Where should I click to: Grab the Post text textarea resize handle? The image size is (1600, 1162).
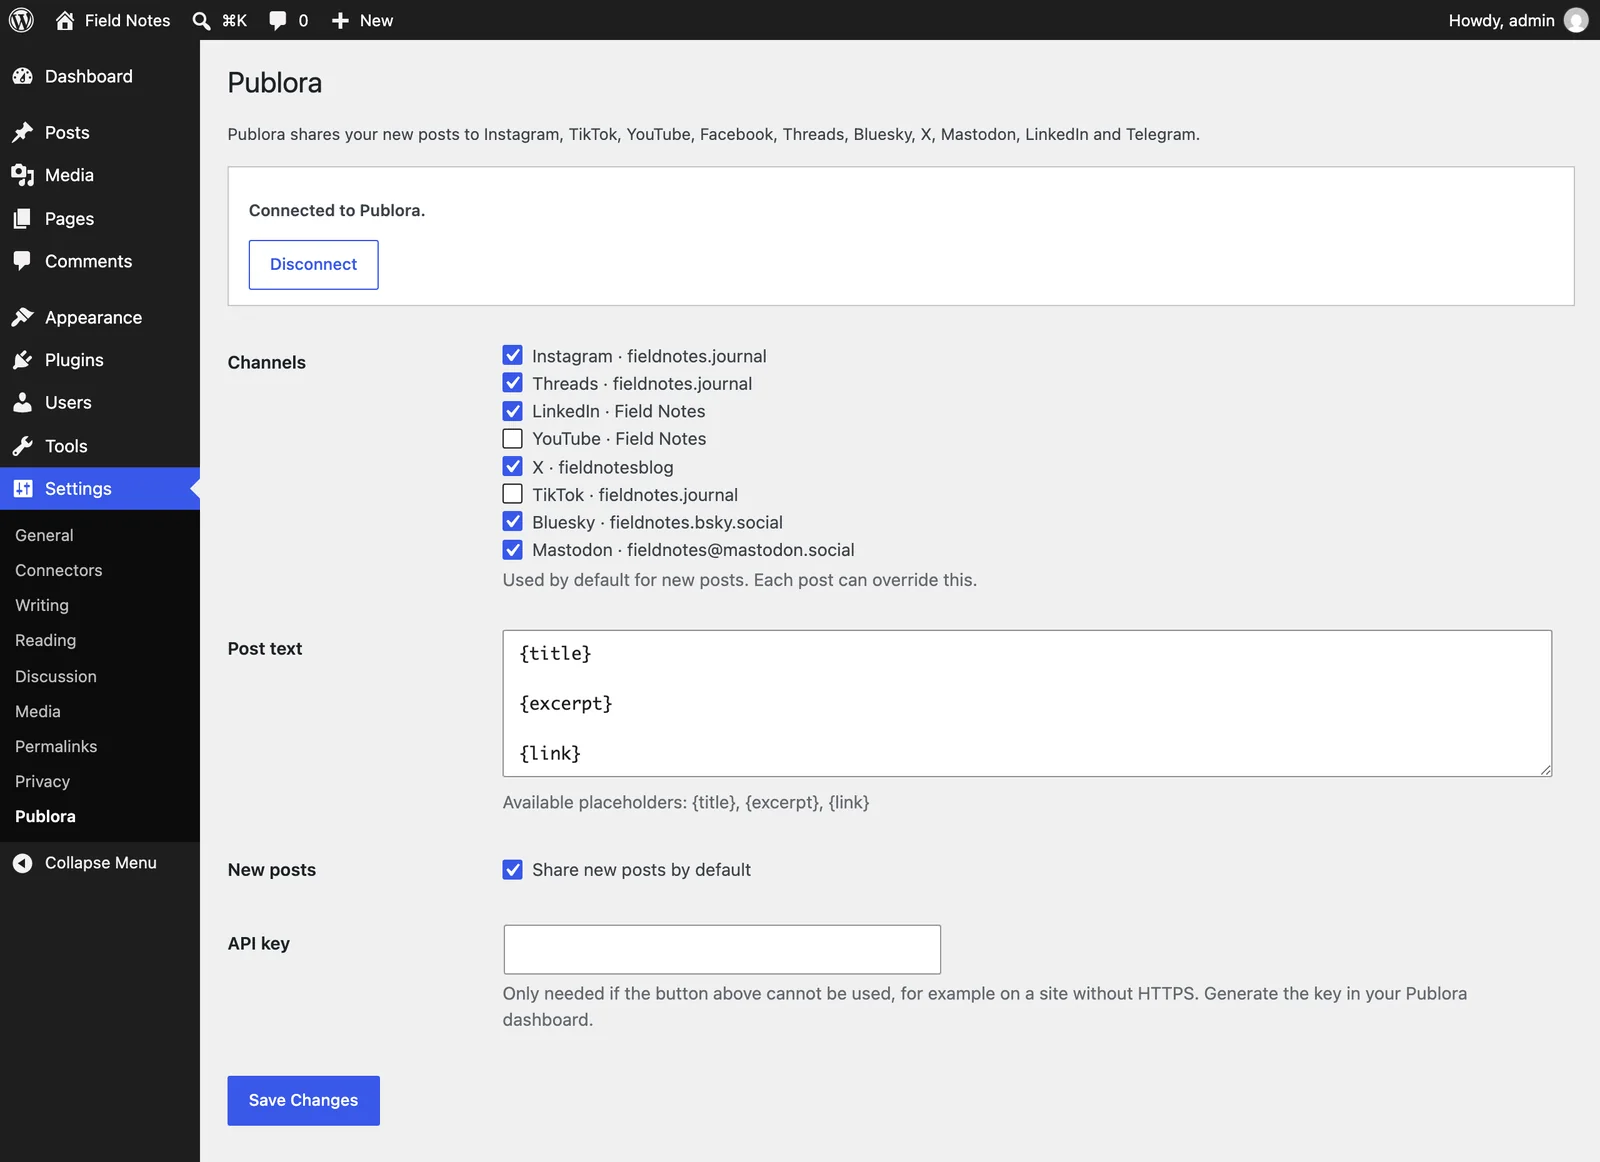tap(1545, 769)
